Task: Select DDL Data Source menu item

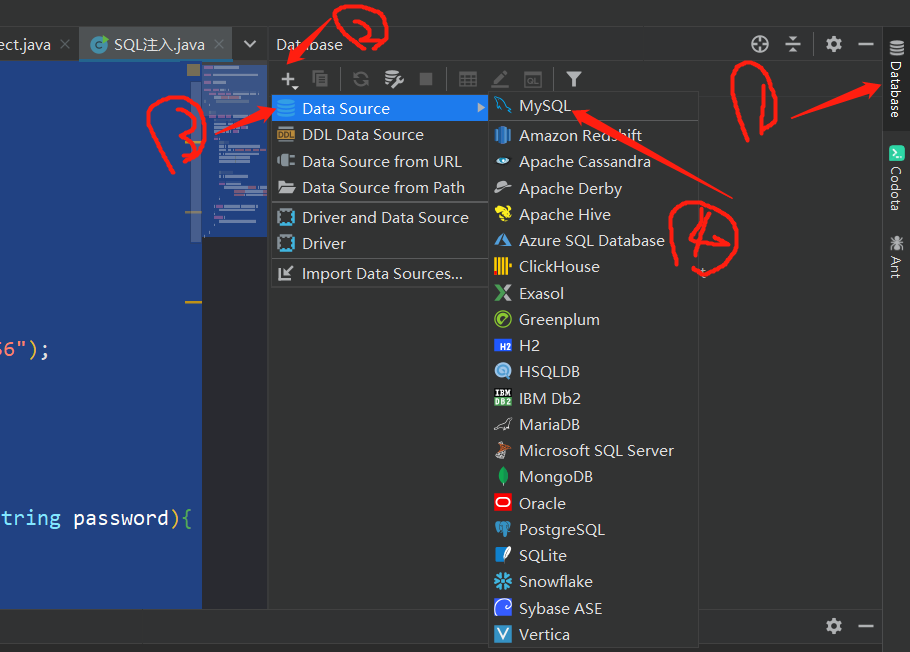Action: point(380,135)
